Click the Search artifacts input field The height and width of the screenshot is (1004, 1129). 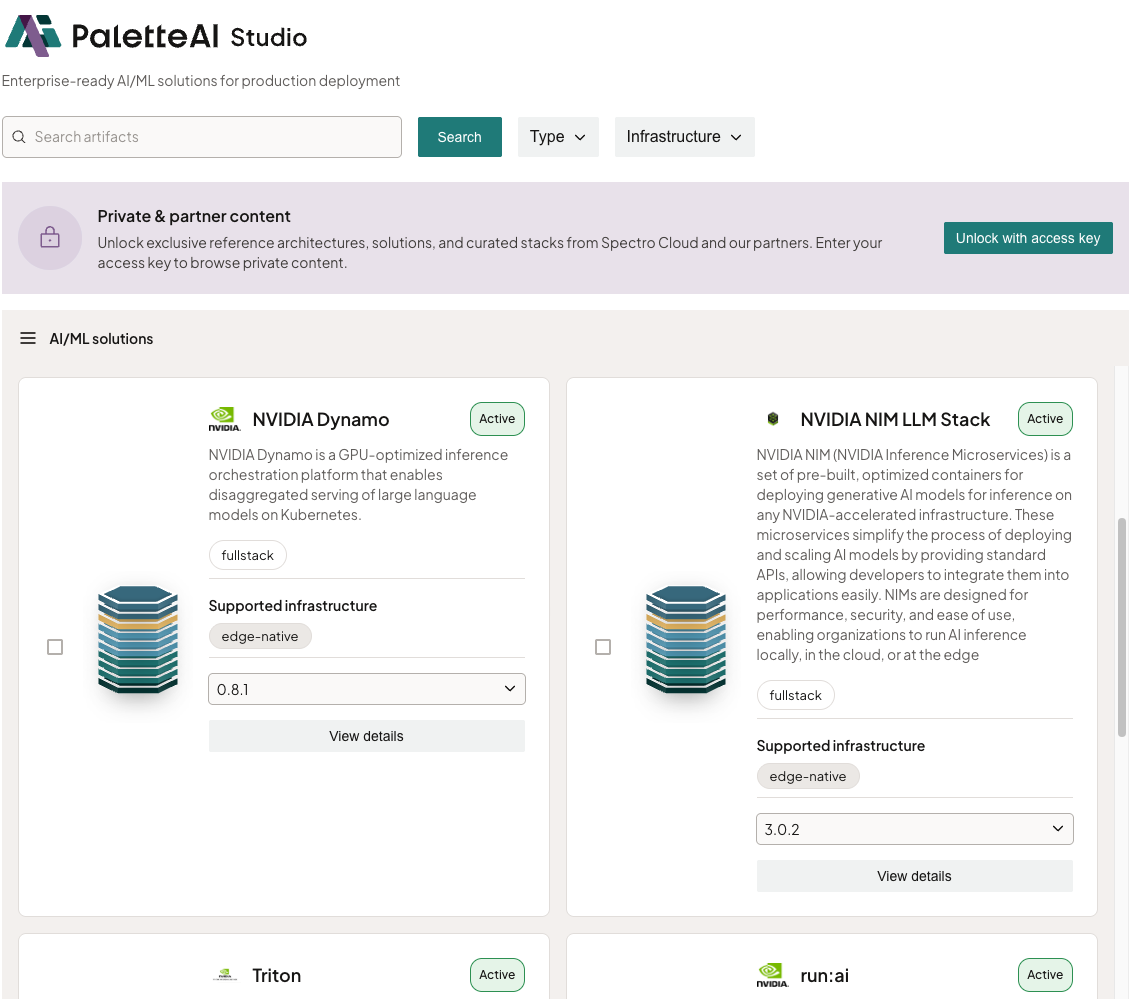[x=200, y=136]
